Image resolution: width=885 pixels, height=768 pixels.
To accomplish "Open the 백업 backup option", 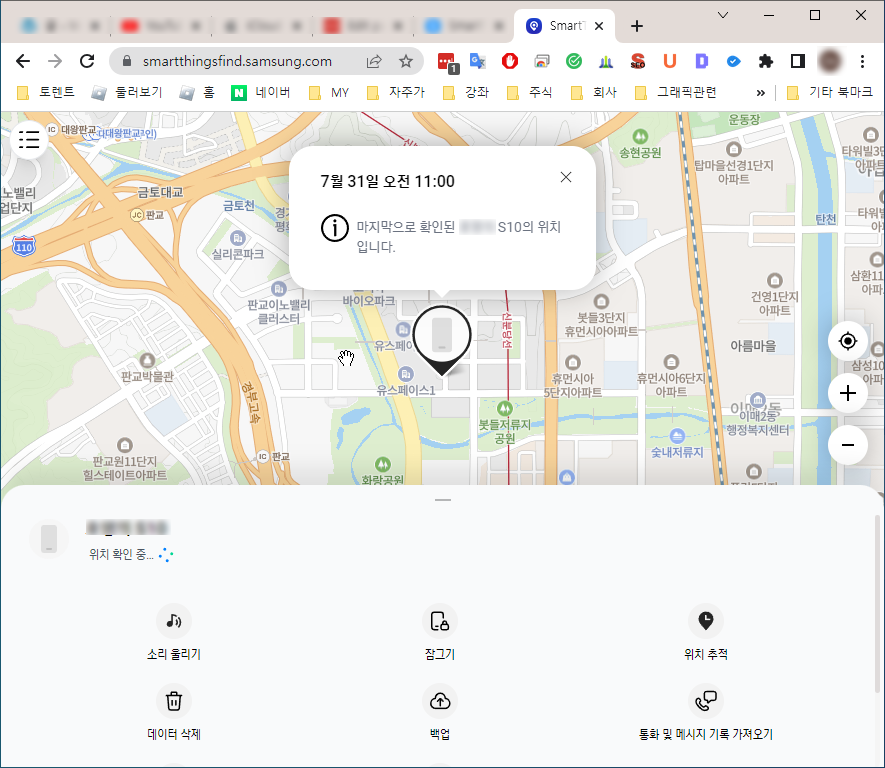I will [x=440, y=713].
